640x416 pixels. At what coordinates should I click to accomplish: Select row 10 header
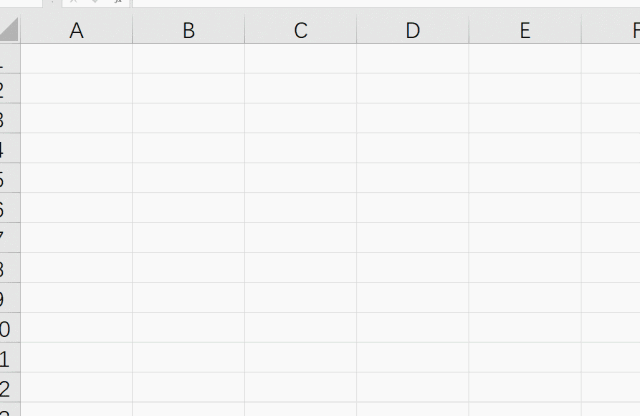click(10, 328)
